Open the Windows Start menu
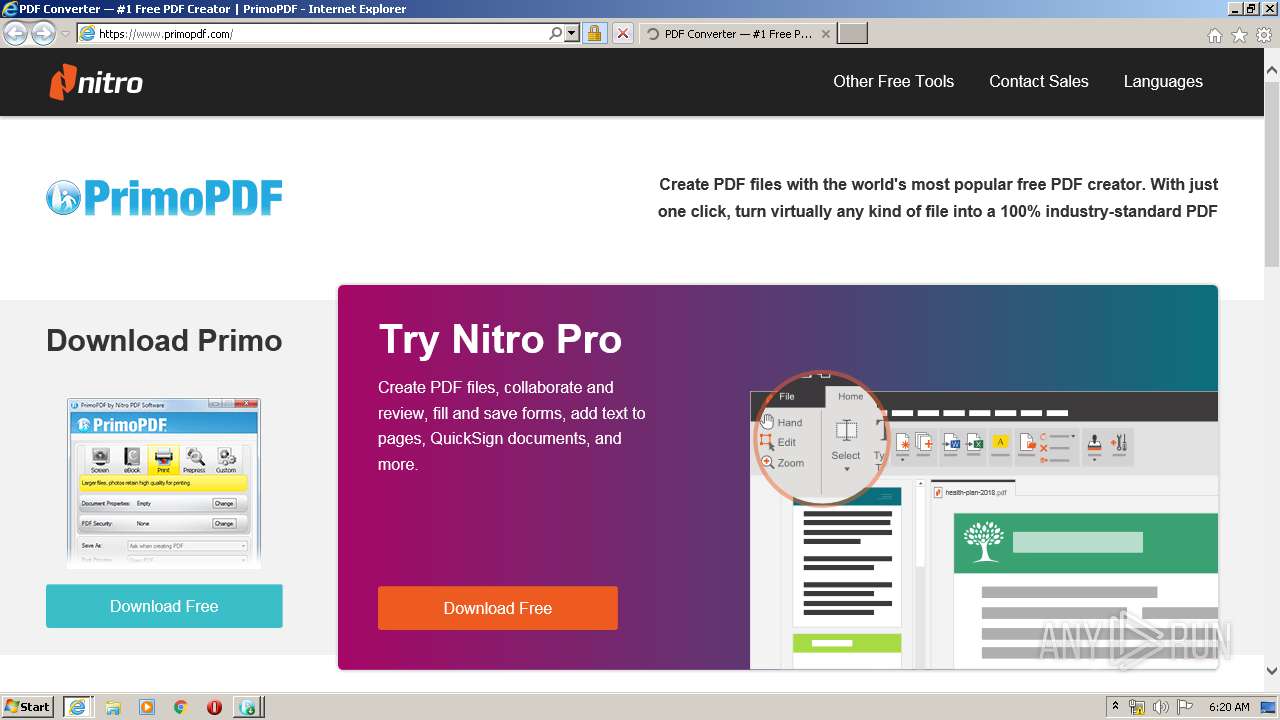1280x720 pixels. [x=28, y=706]
